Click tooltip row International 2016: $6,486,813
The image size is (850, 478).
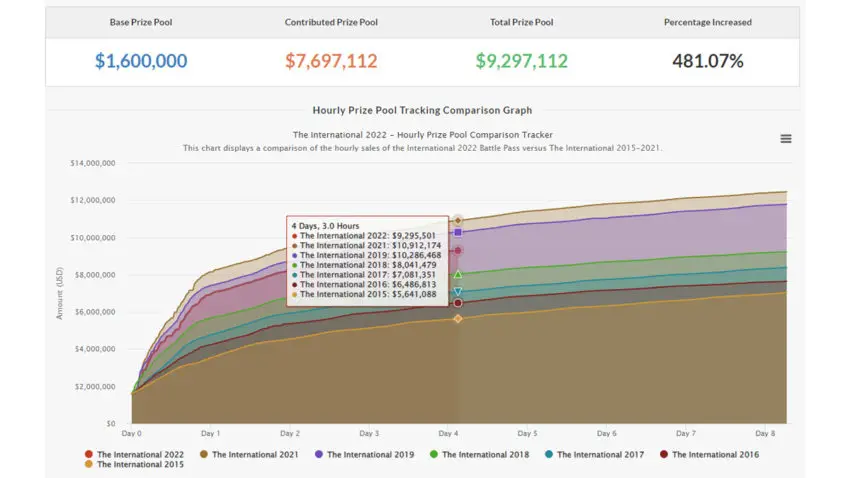pyautogui.click(x=364, y=285)
